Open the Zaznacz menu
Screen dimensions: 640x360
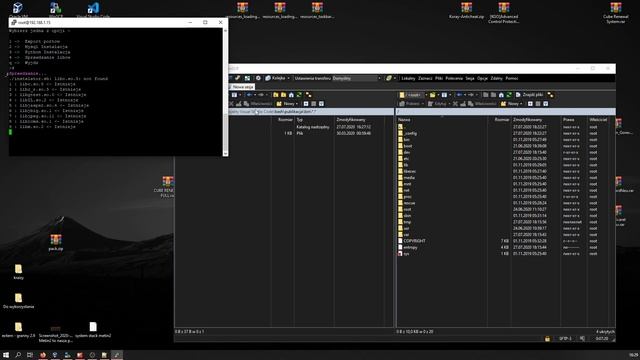pyautogui.click(x=425, y=78)
